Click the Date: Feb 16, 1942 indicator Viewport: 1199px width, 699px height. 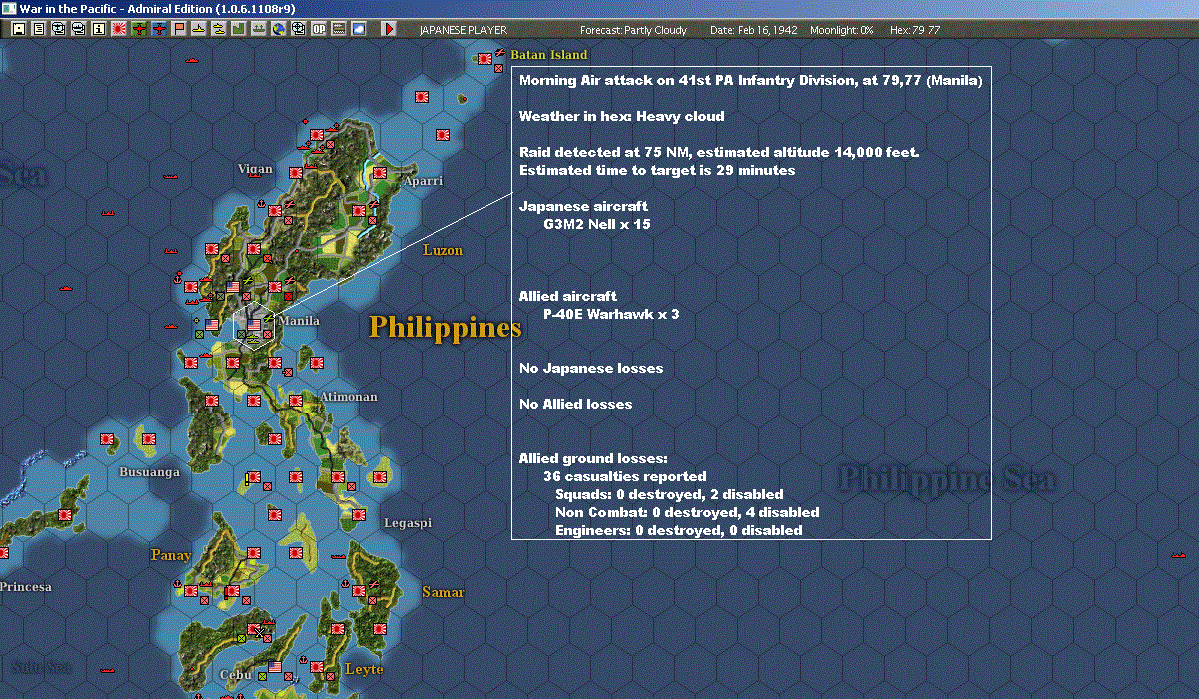[753, 30]
